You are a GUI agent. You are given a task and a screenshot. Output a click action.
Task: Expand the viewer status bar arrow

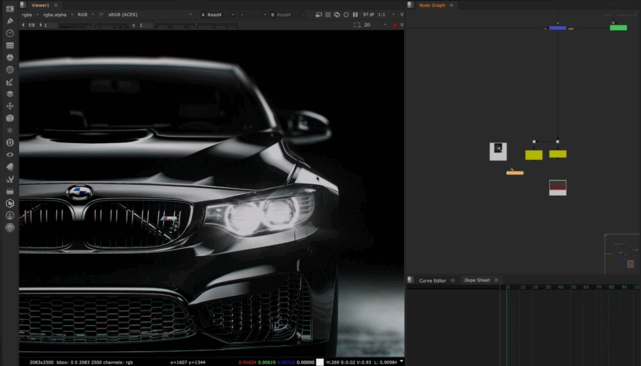tap(401, 362)
